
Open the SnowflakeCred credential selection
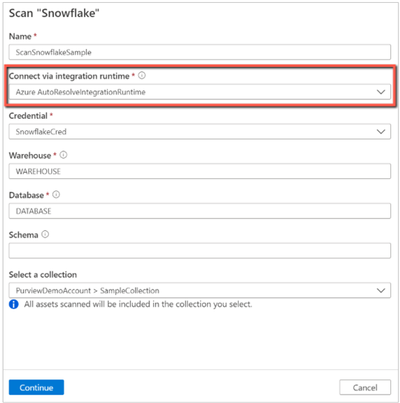pos(200,132)
